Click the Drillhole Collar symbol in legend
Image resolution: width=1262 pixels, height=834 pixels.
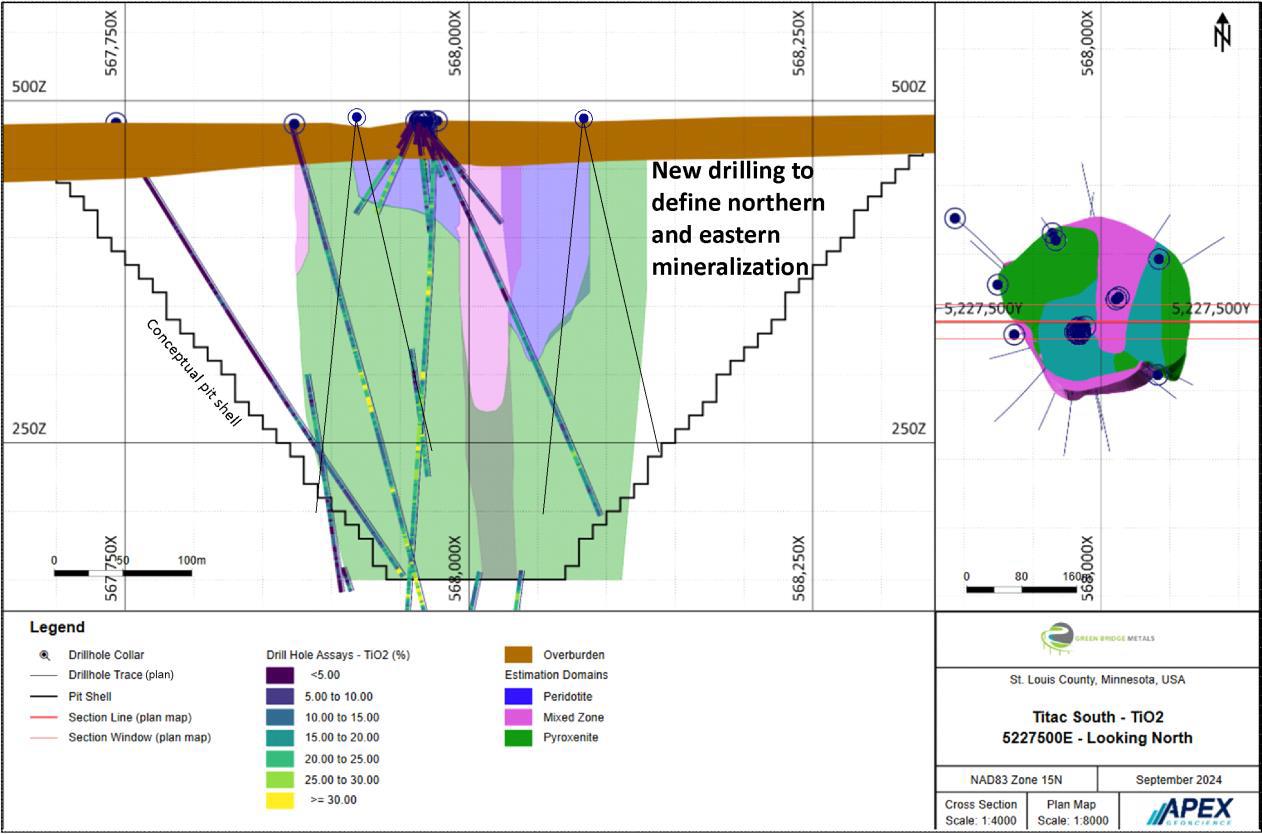tap(44, 655)
